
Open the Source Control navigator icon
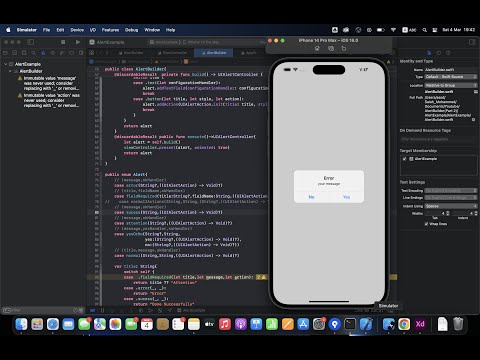tap(14, 53)
